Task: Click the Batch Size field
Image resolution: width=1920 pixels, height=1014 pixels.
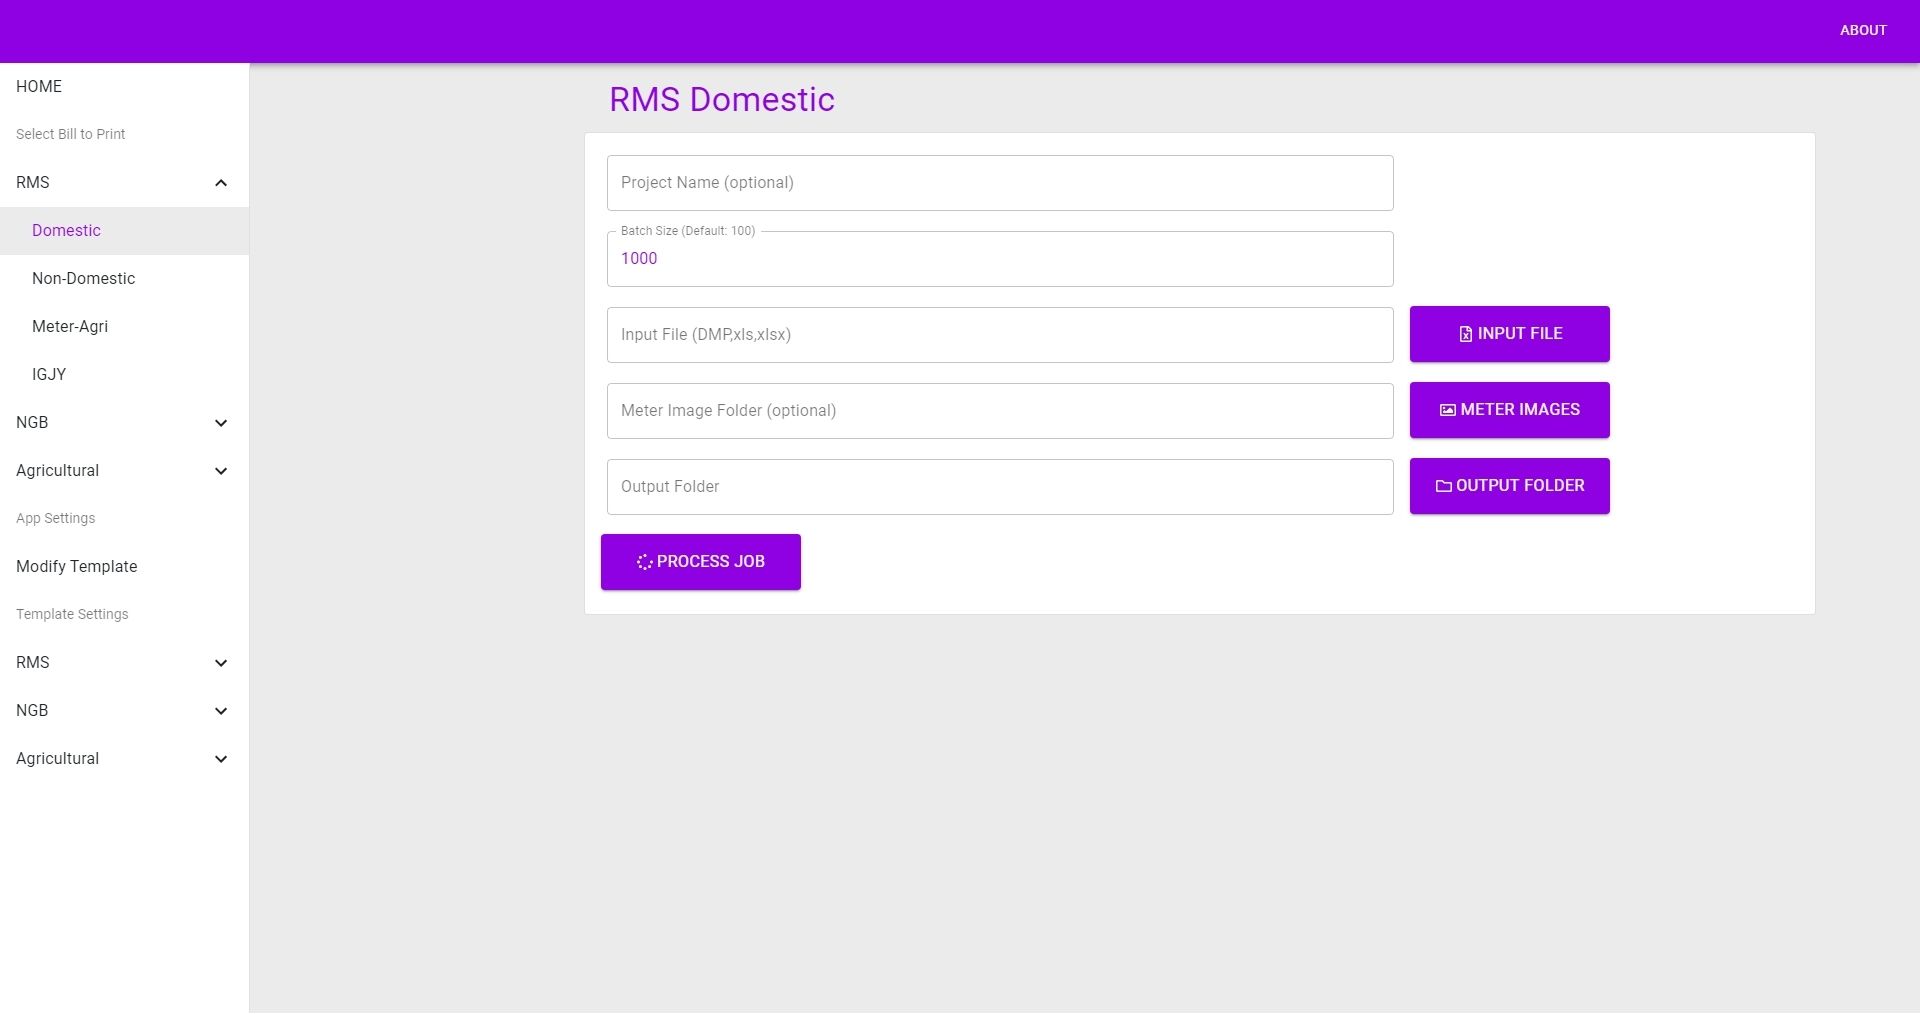Action: click(x=999, y=259)
